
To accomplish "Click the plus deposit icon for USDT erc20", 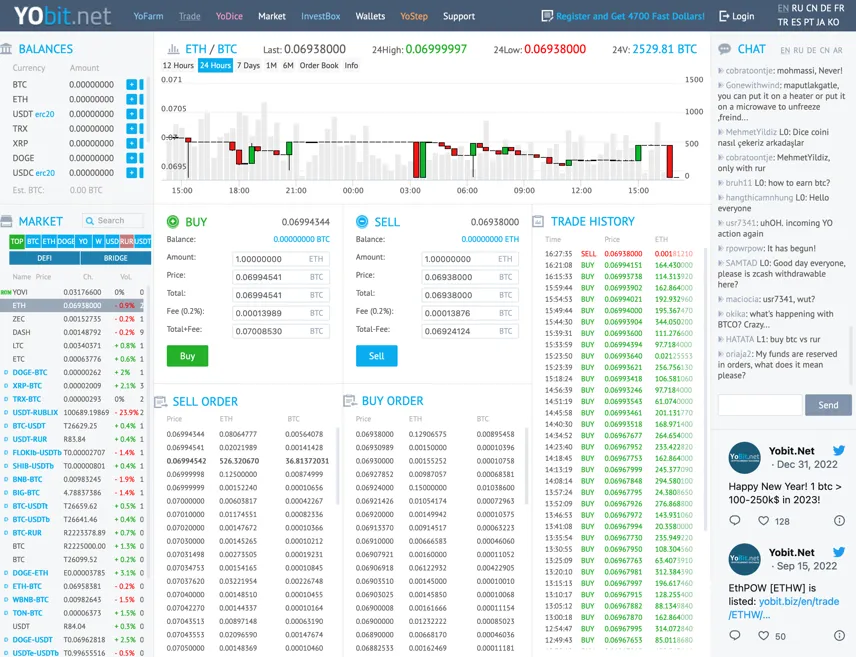I will tap(131, 114).
